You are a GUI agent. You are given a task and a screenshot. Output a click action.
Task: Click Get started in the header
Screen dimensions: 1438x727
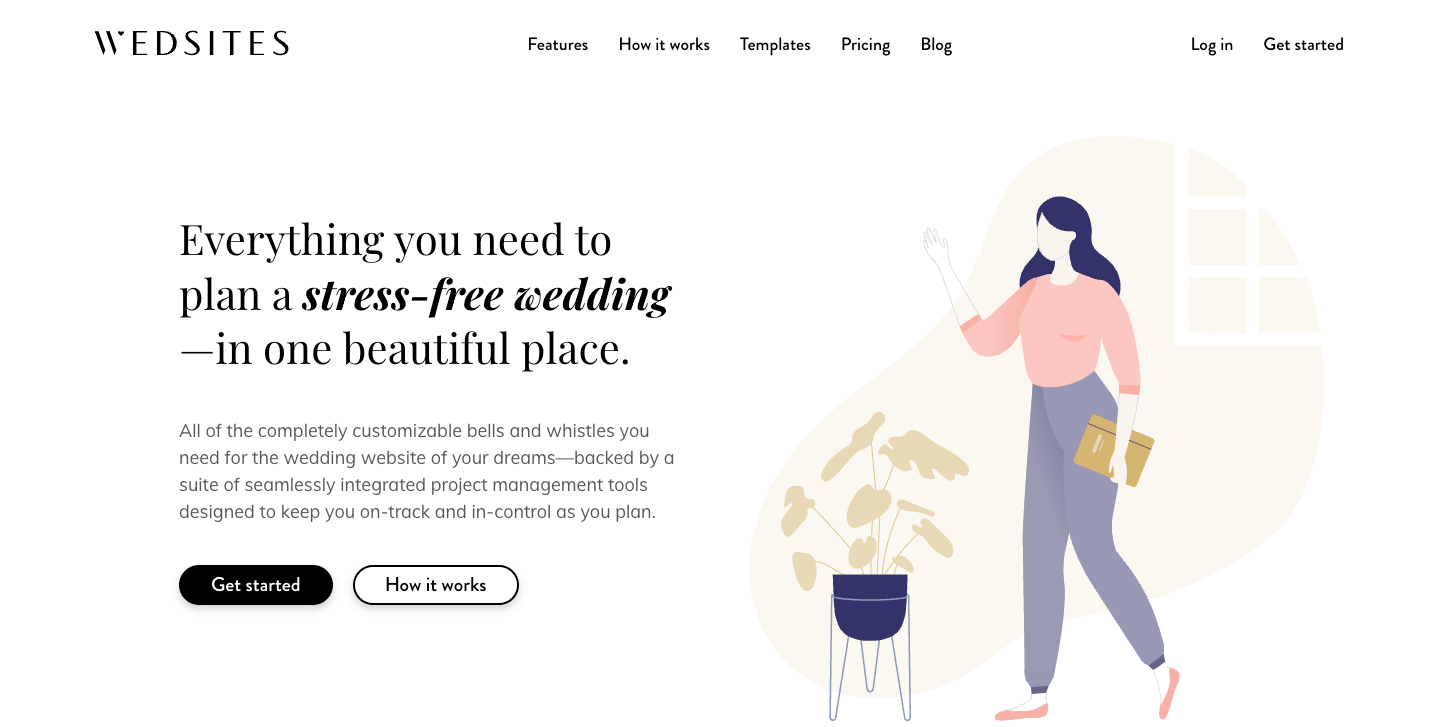pyautogui.click(x=1303, y=44)
